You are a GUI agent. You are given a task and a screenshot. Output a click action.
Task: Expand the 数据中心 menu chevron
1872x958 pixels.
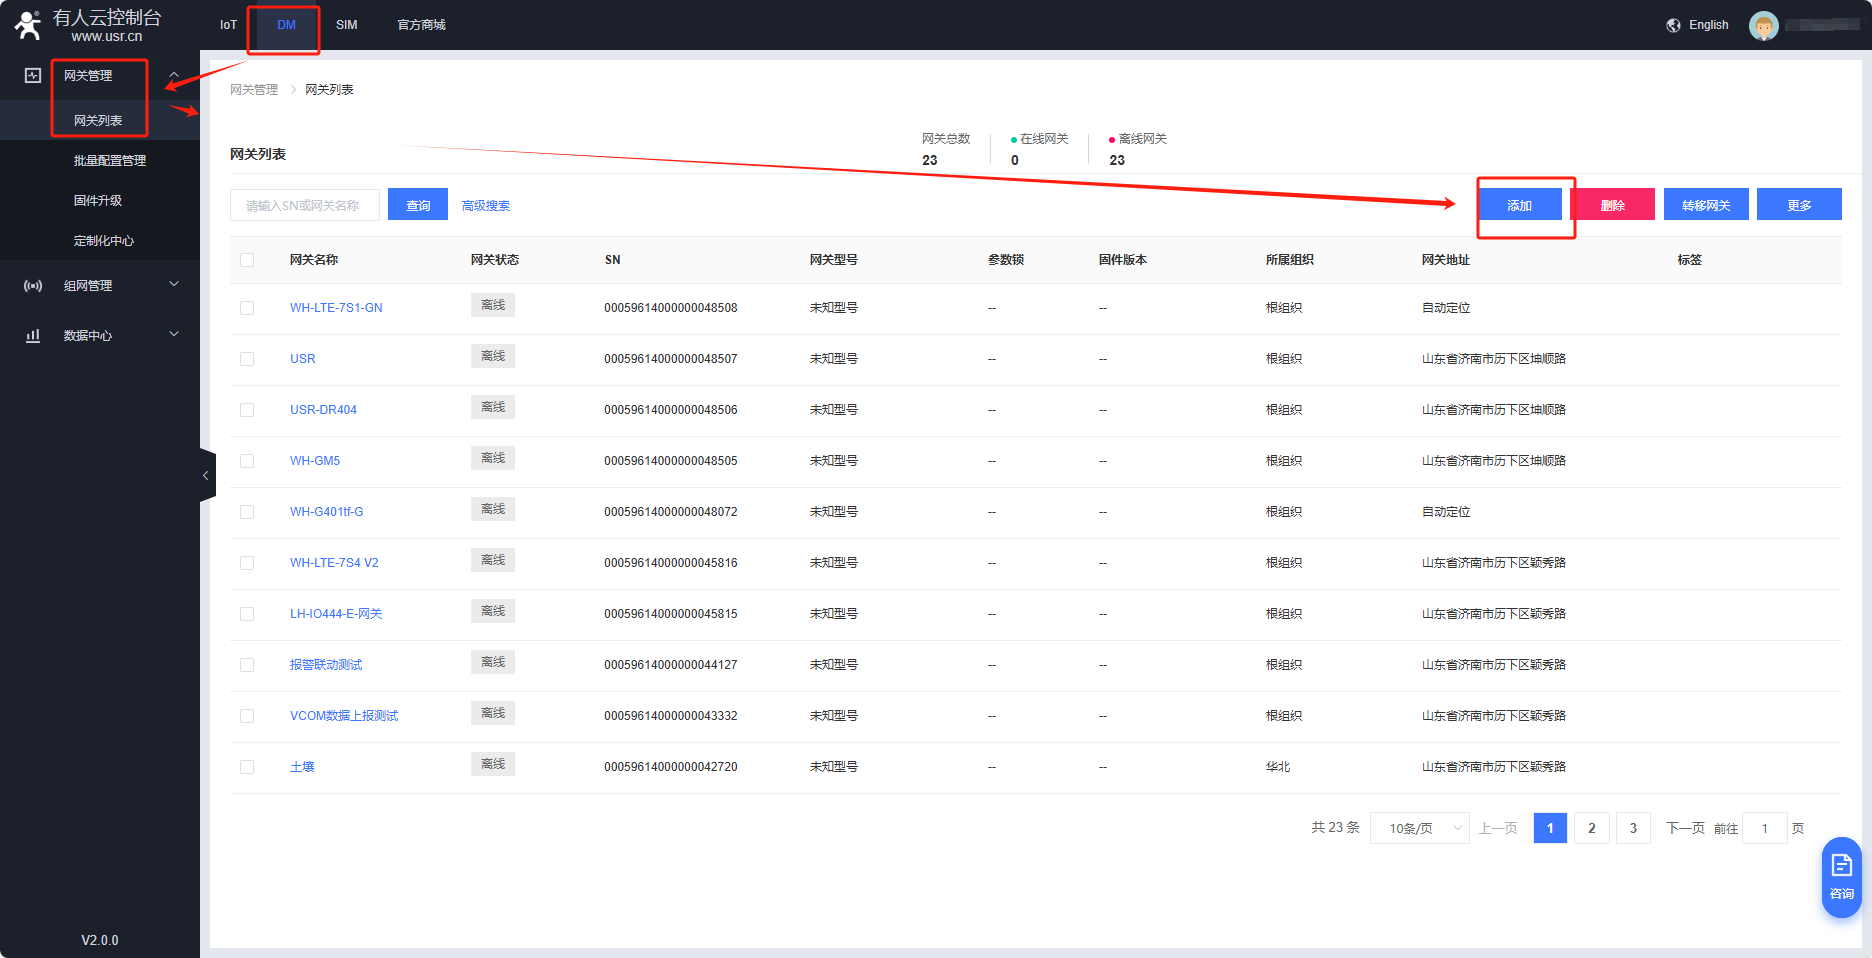[x=174, y=335]
